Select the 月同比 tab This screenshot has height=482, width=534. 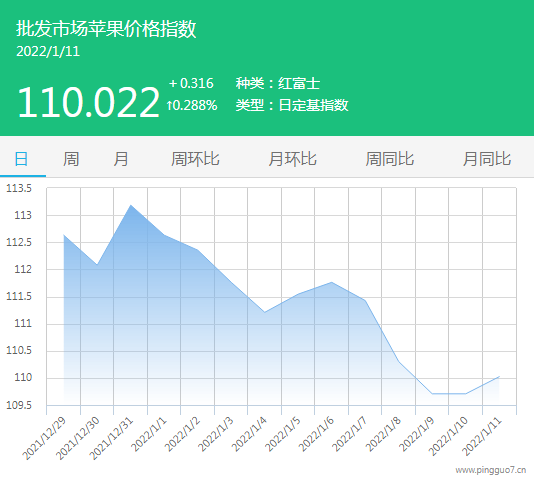487,159
